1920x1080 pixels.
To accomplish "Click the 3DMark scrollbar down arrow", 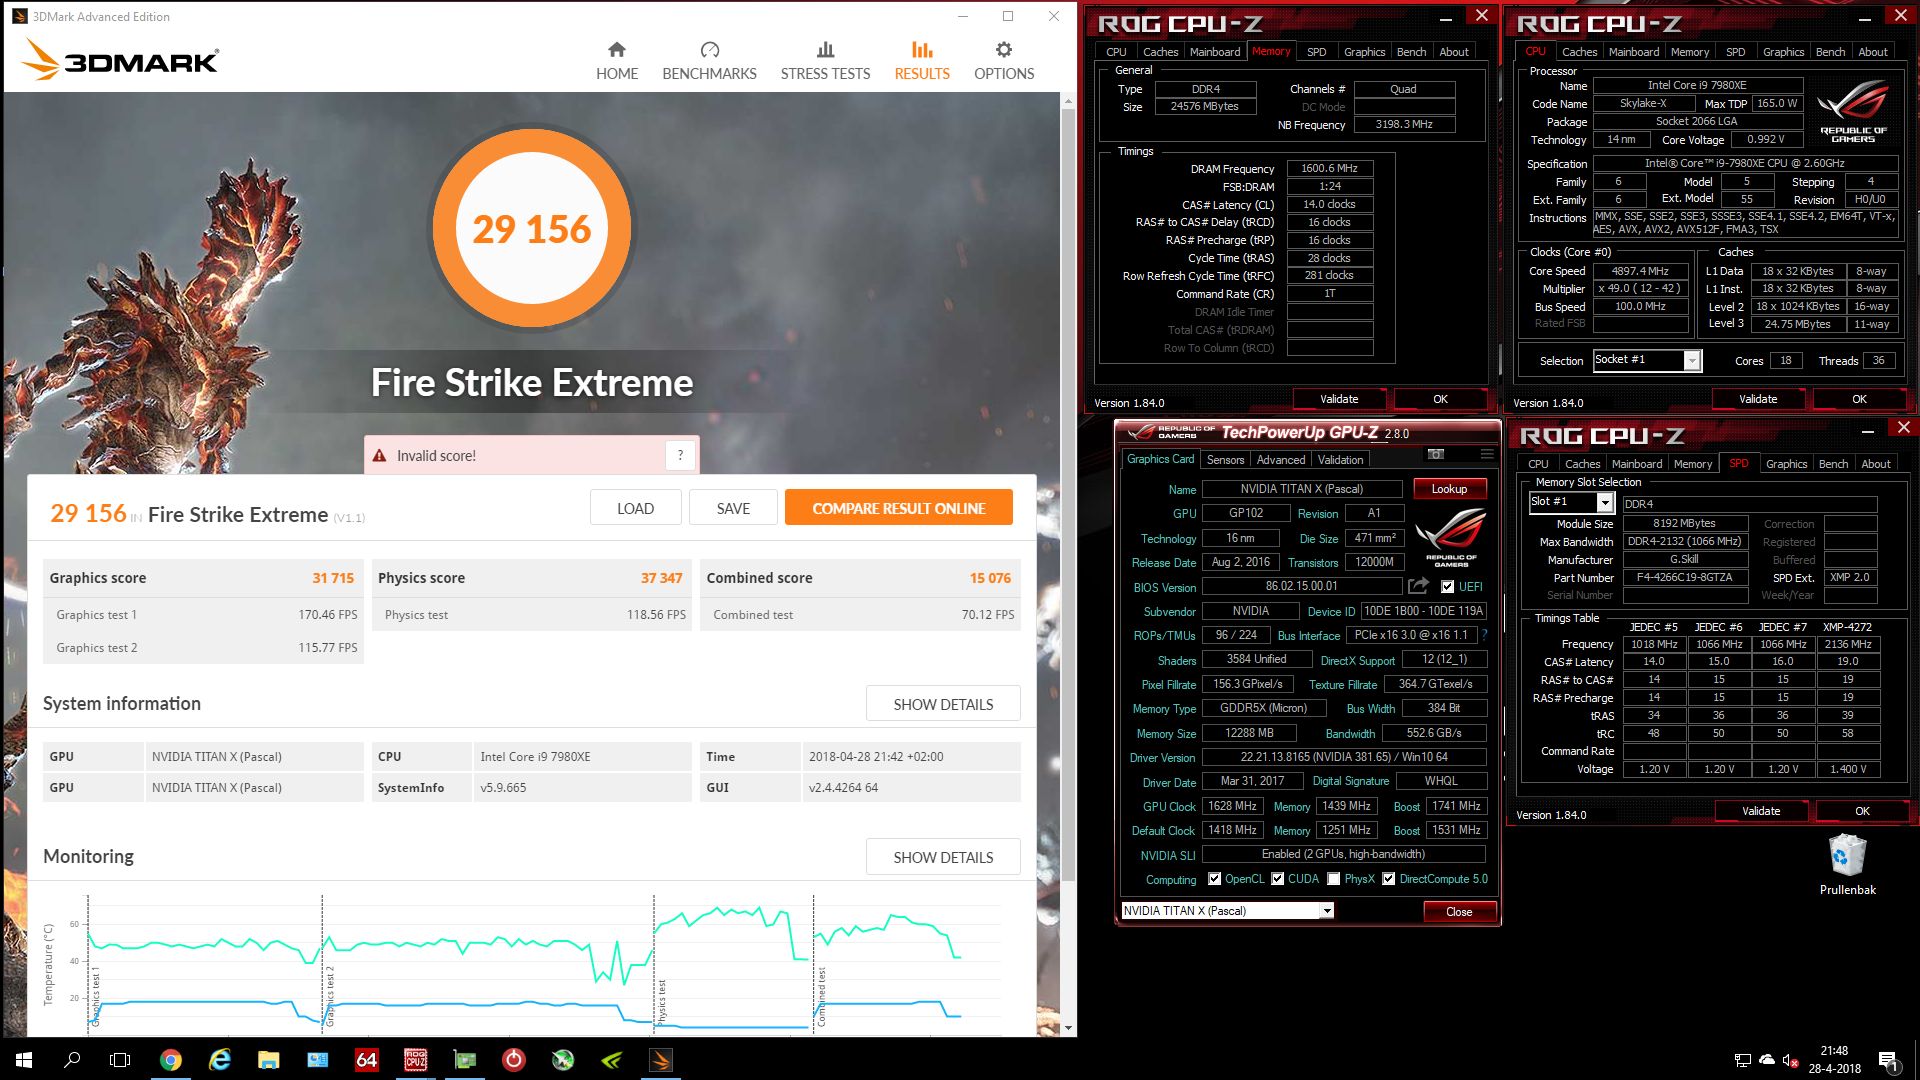I will pyautogui.click(x=1068, y=1027).
